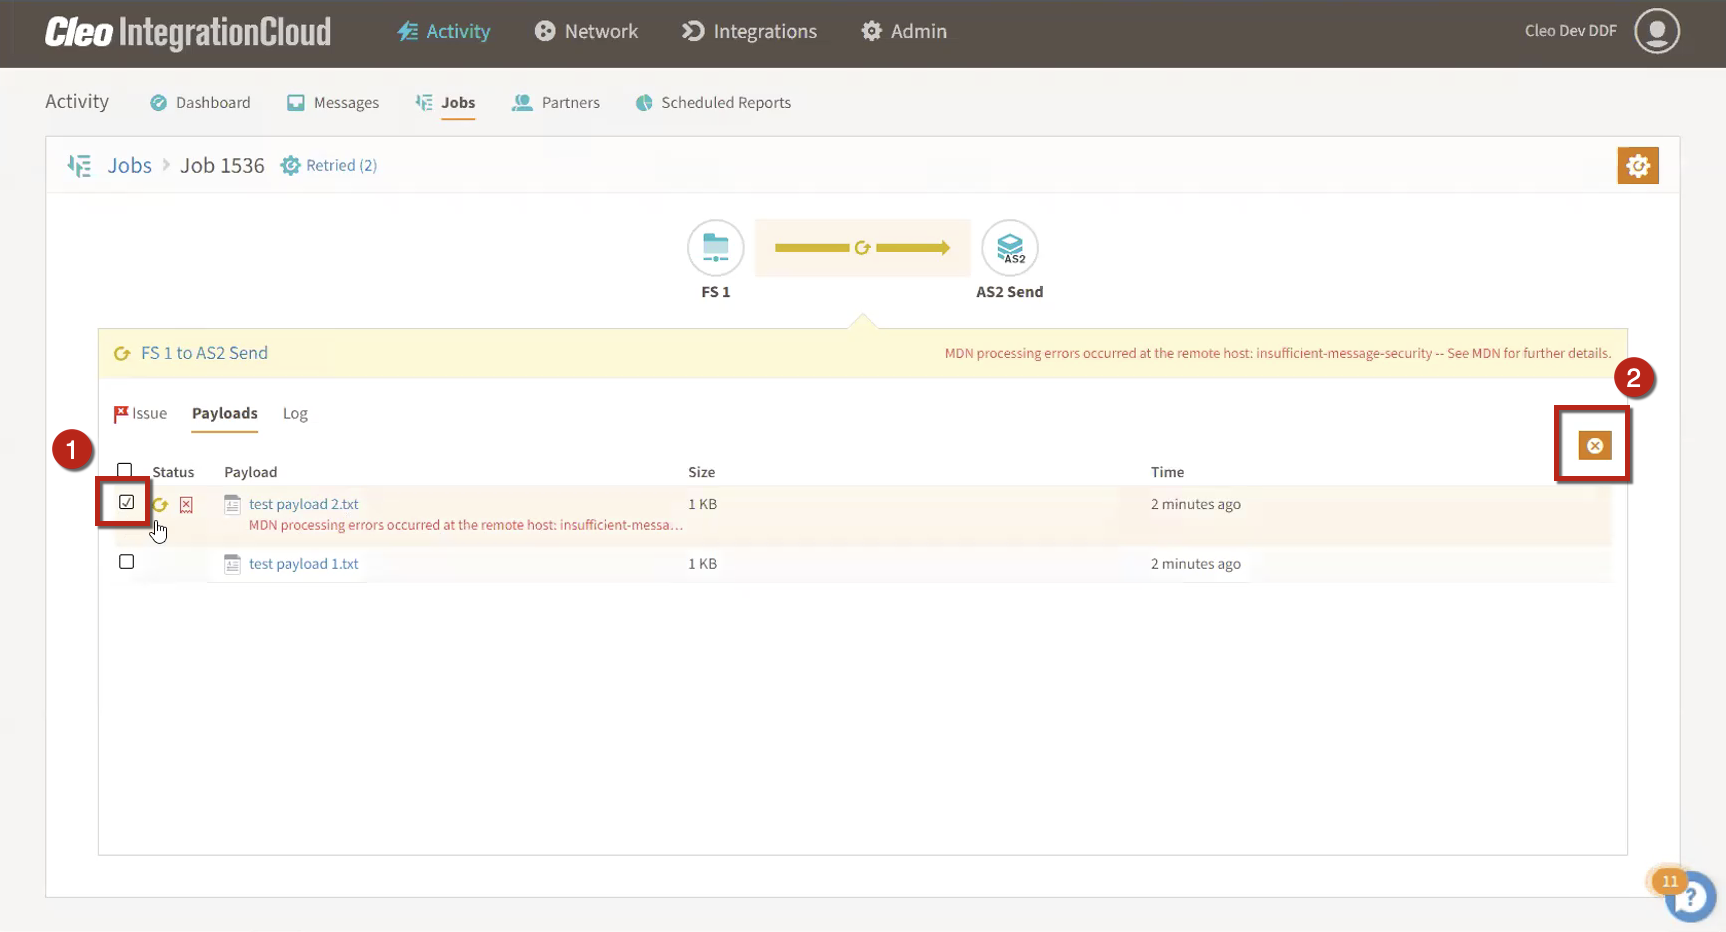
Task: Go to the Partners tab
Action: click(556, 102)
